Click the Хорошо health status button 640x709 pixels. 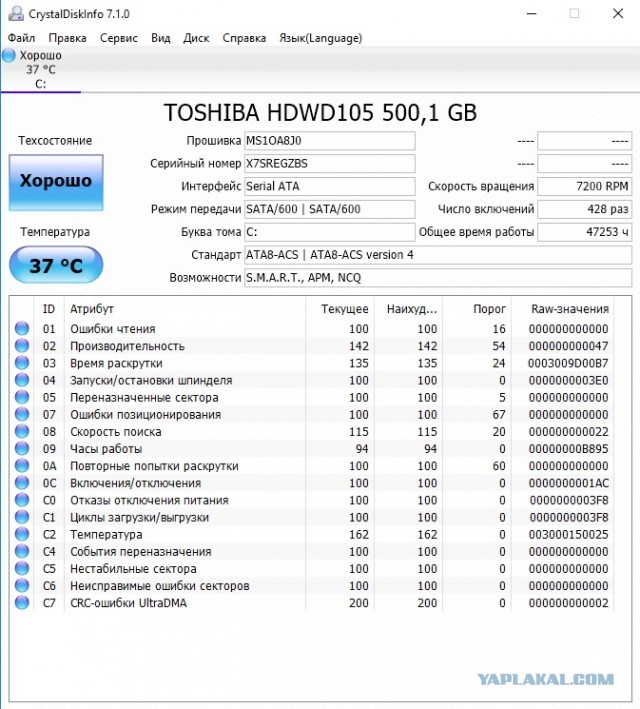tap(56, 182)
